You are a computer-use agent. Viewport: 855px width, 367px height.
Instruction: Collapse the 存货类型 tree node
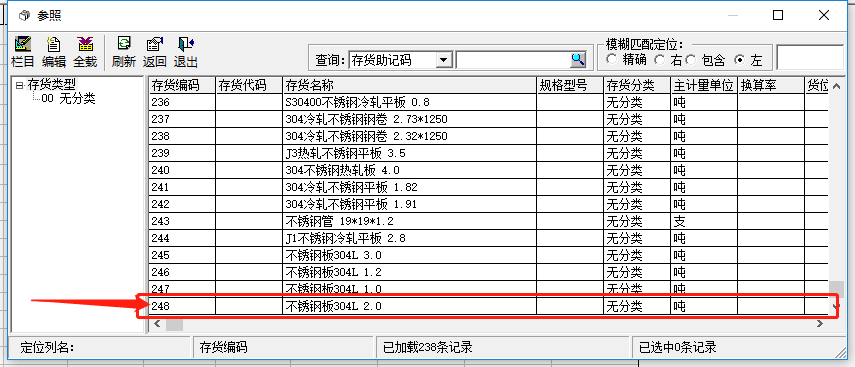pos(20,85)
